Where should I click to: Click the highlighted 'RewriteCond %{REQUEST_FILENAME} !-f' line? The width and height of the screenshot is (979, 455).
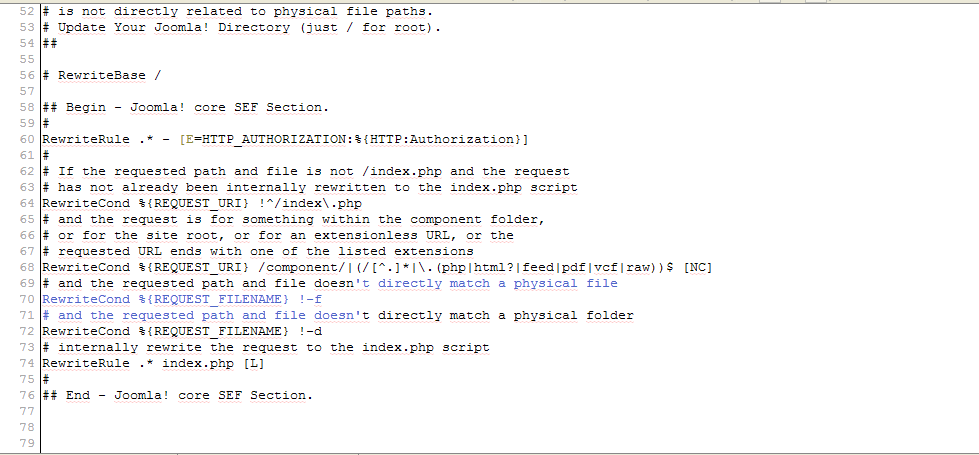tap(182, 300)
